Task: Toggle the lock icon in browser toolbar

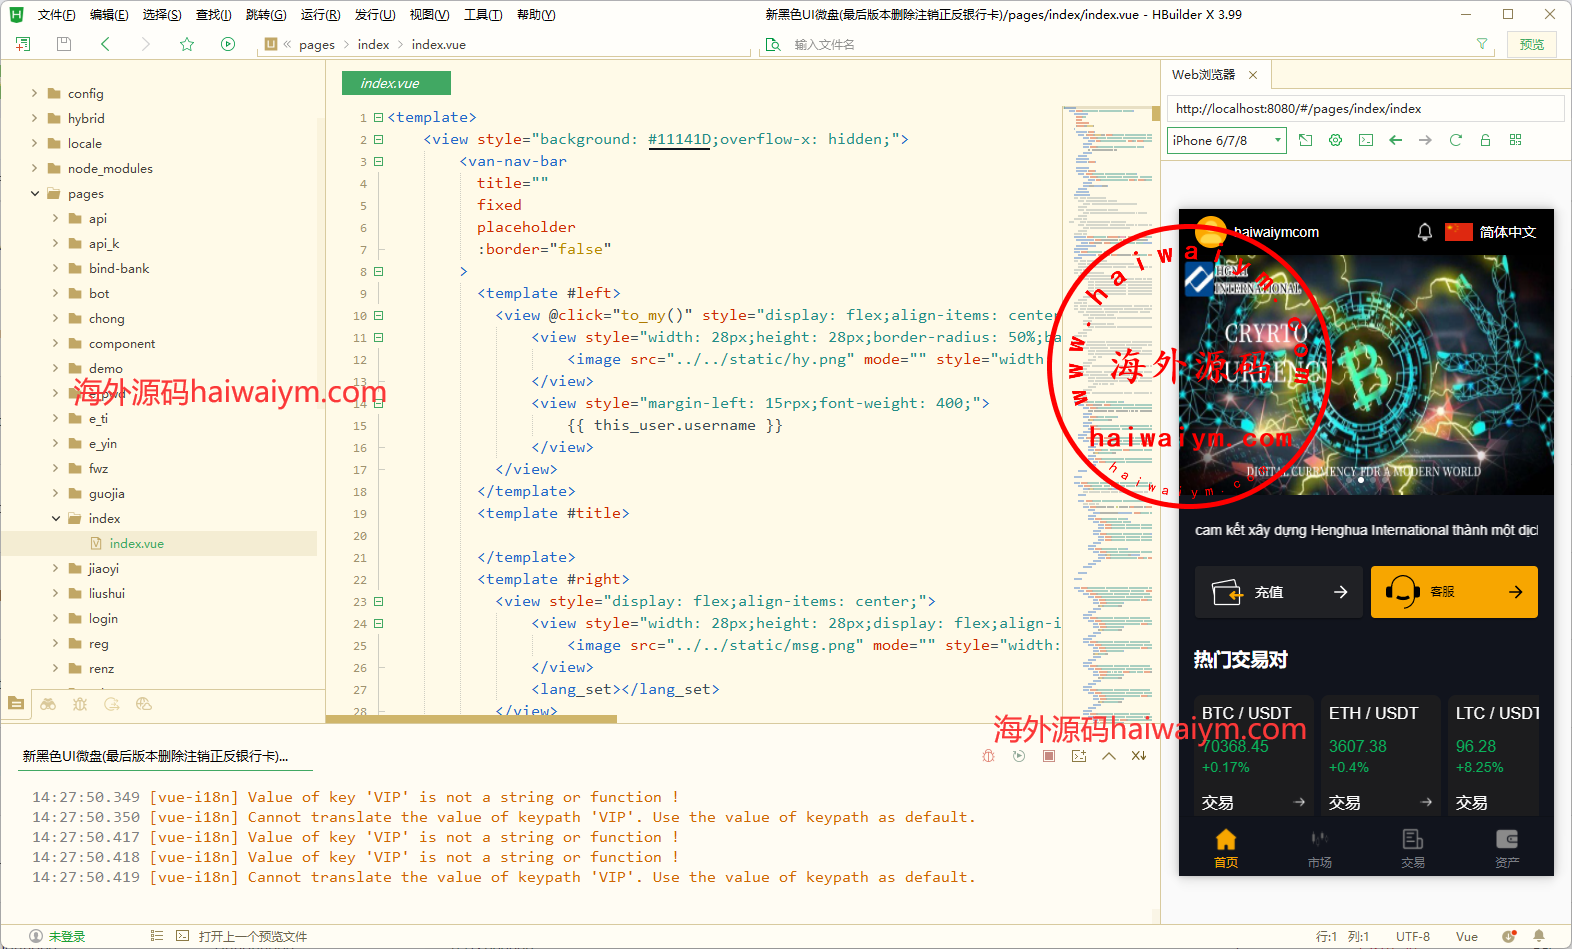Action: coord(1485,140)
